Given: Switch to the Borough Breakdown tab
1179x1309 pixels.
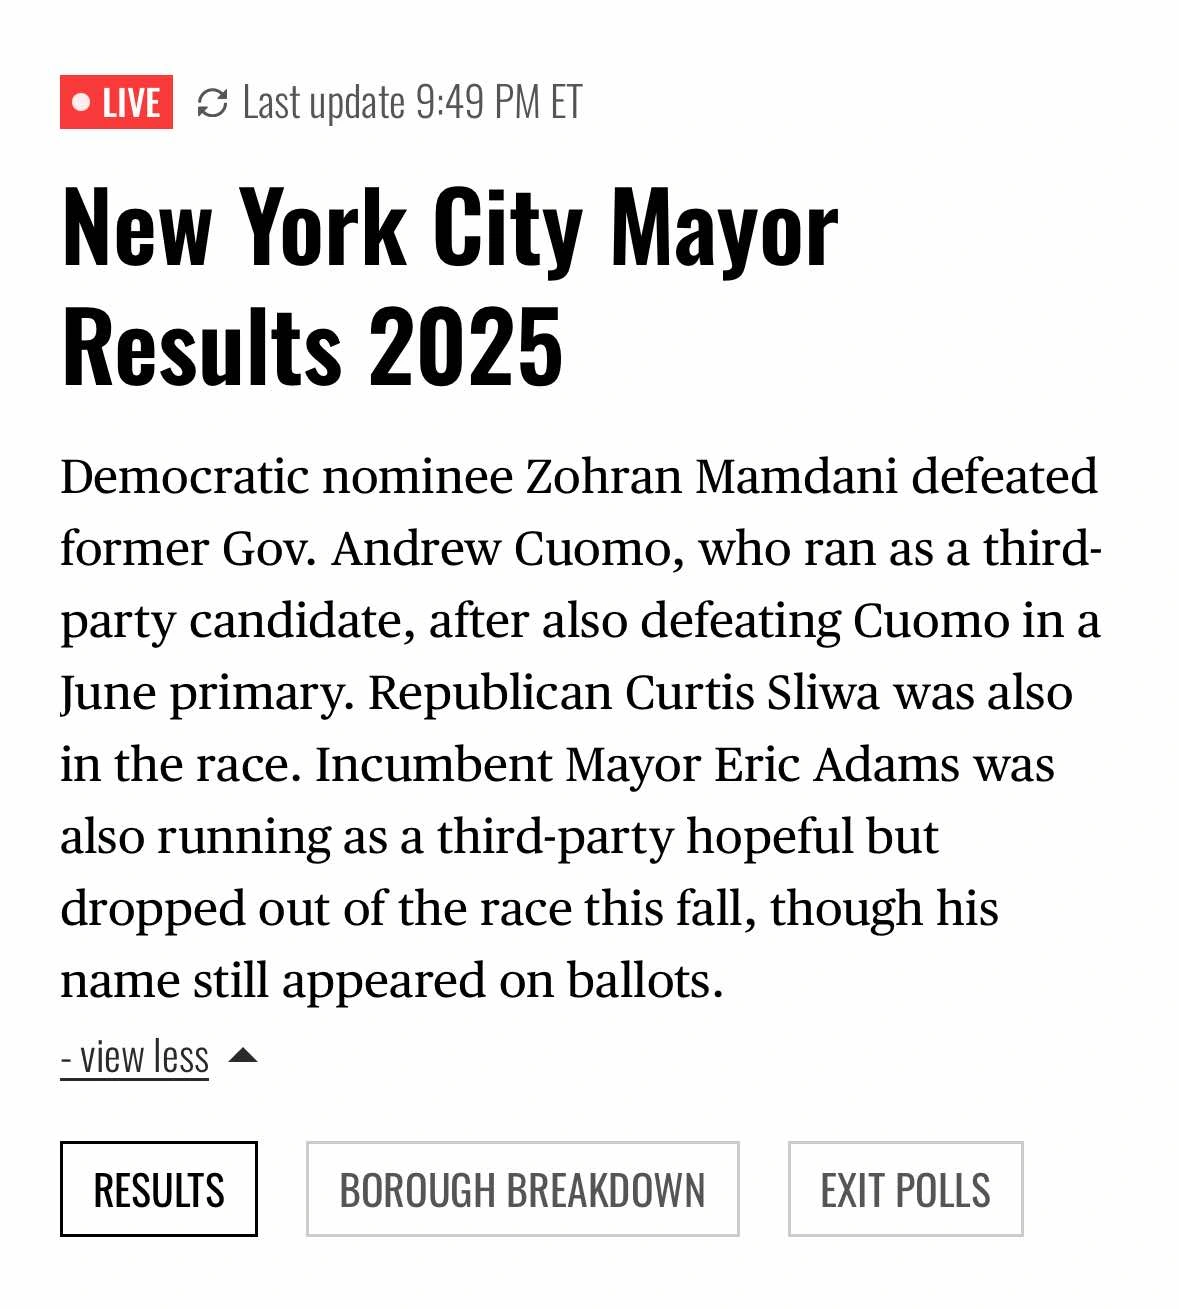Looking at the screenshot, I should 522,1189.
